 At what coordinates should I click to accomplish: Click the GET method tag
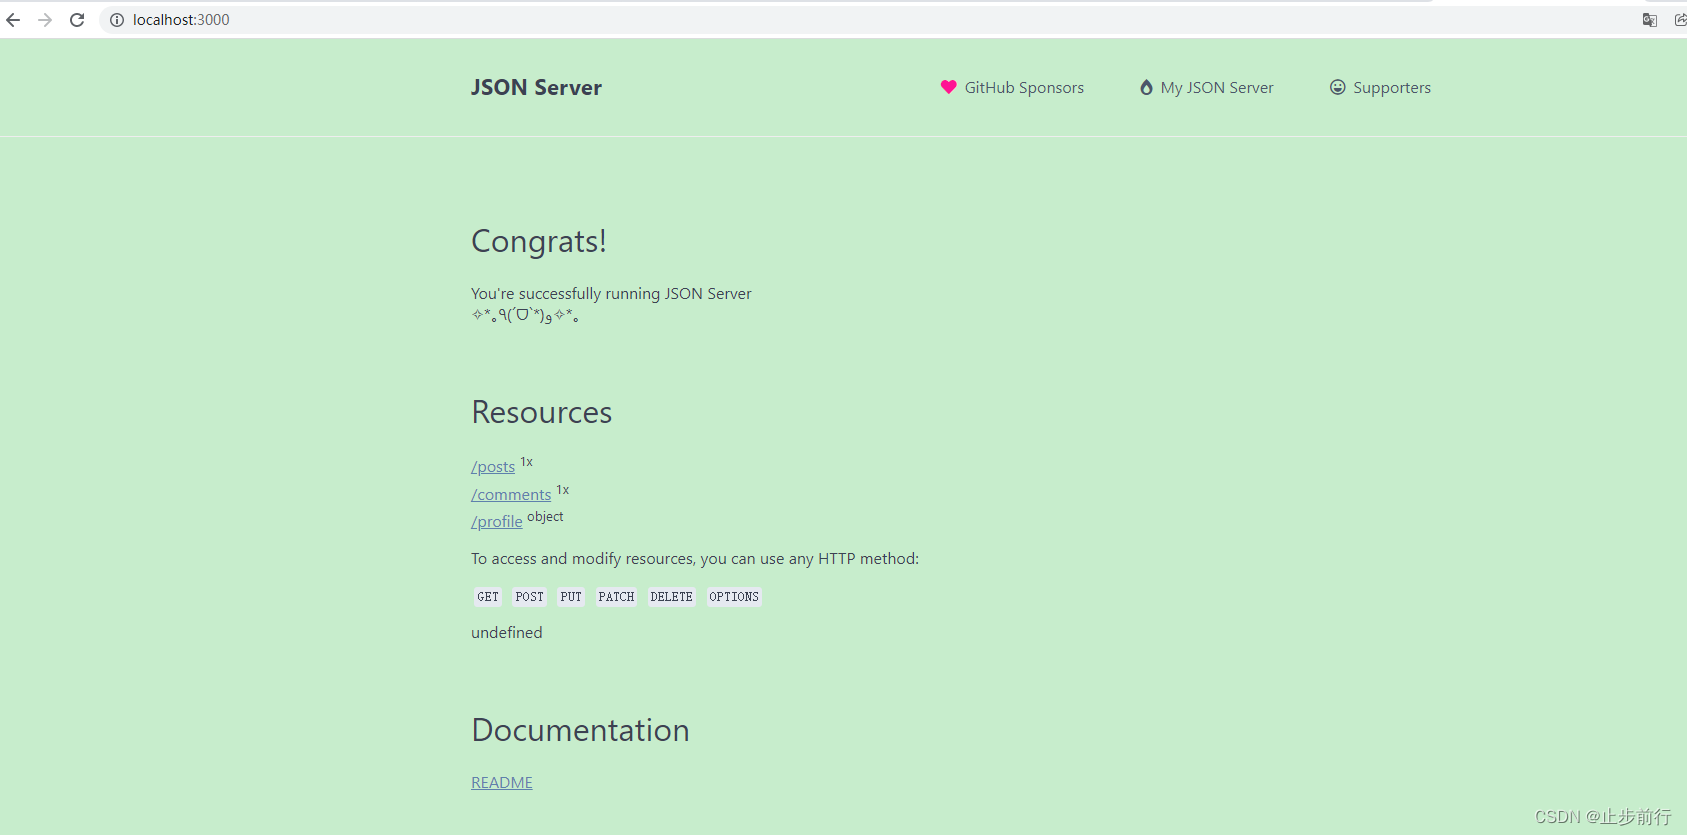coord(488,597)
